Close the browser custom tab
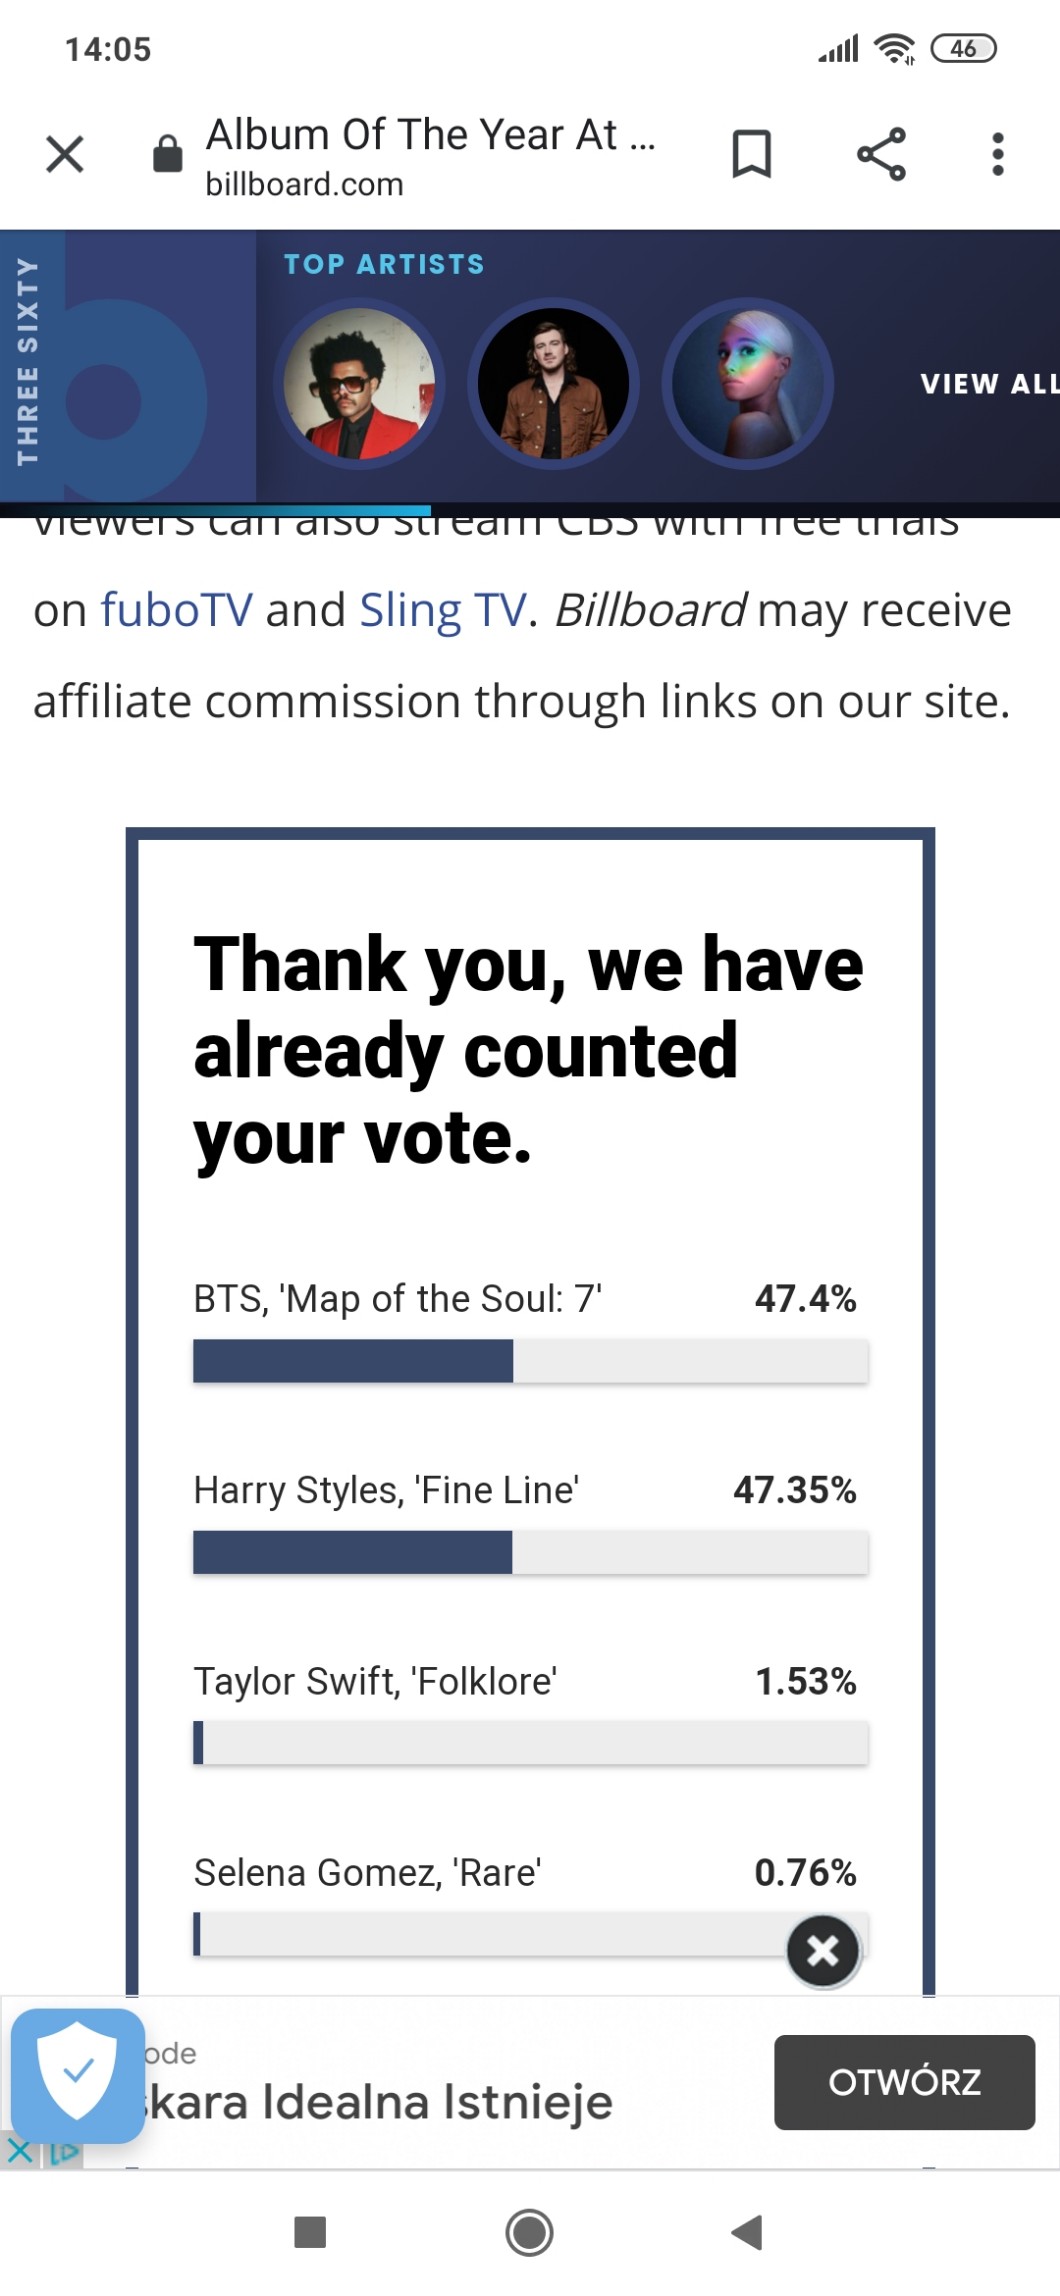The width and height of the screenshot is (1060, 2296). click(x=65, y=155)
